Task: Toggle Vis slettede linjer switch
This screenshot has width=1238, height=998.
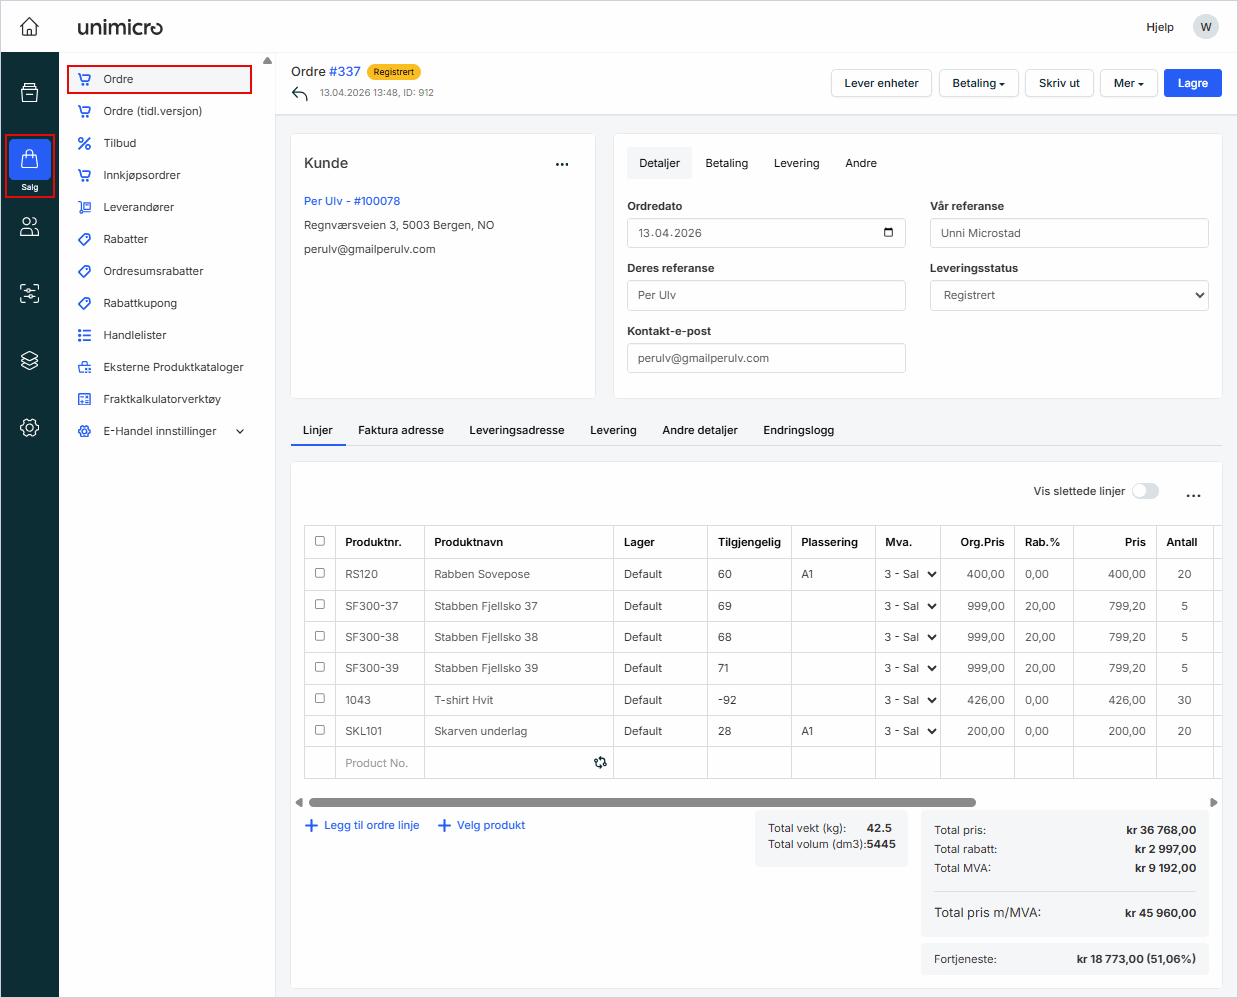Action: [1145, 491]
